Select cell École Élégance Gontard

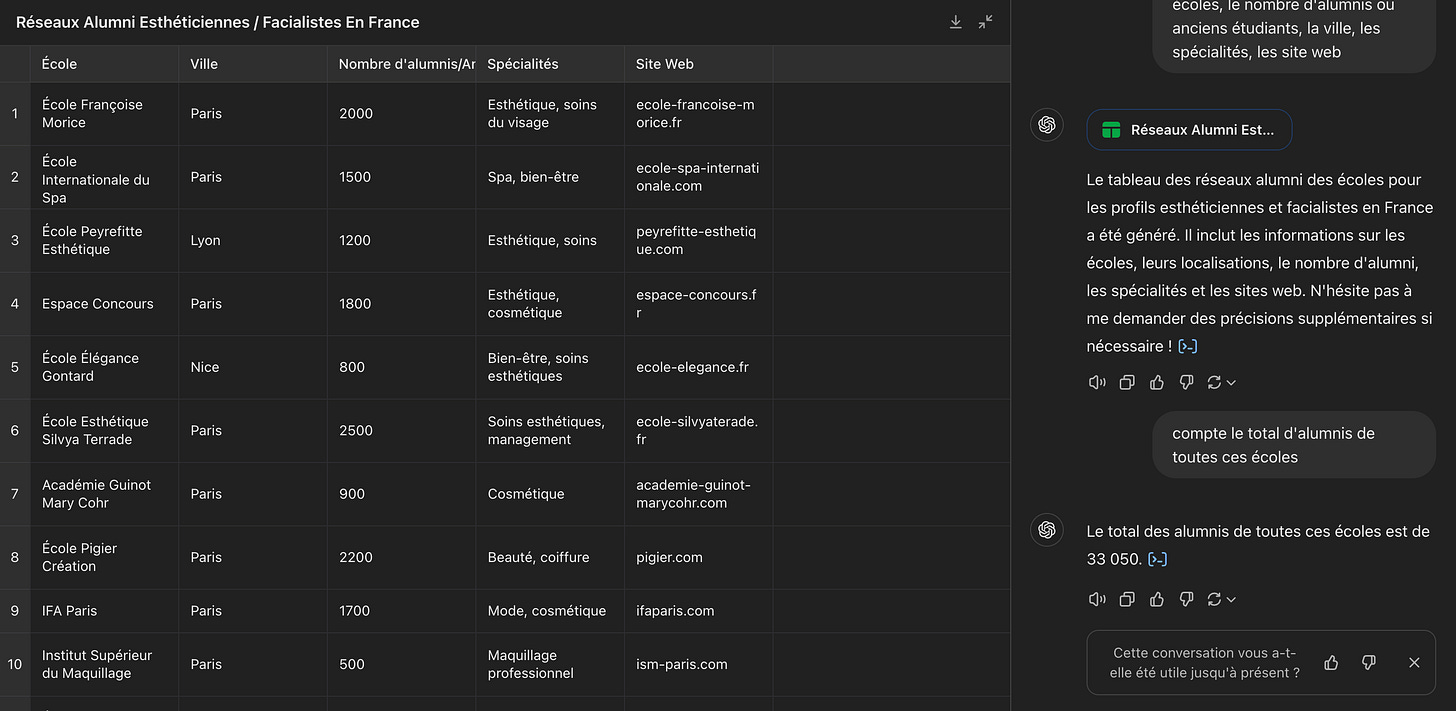click(x=104, y=367)
